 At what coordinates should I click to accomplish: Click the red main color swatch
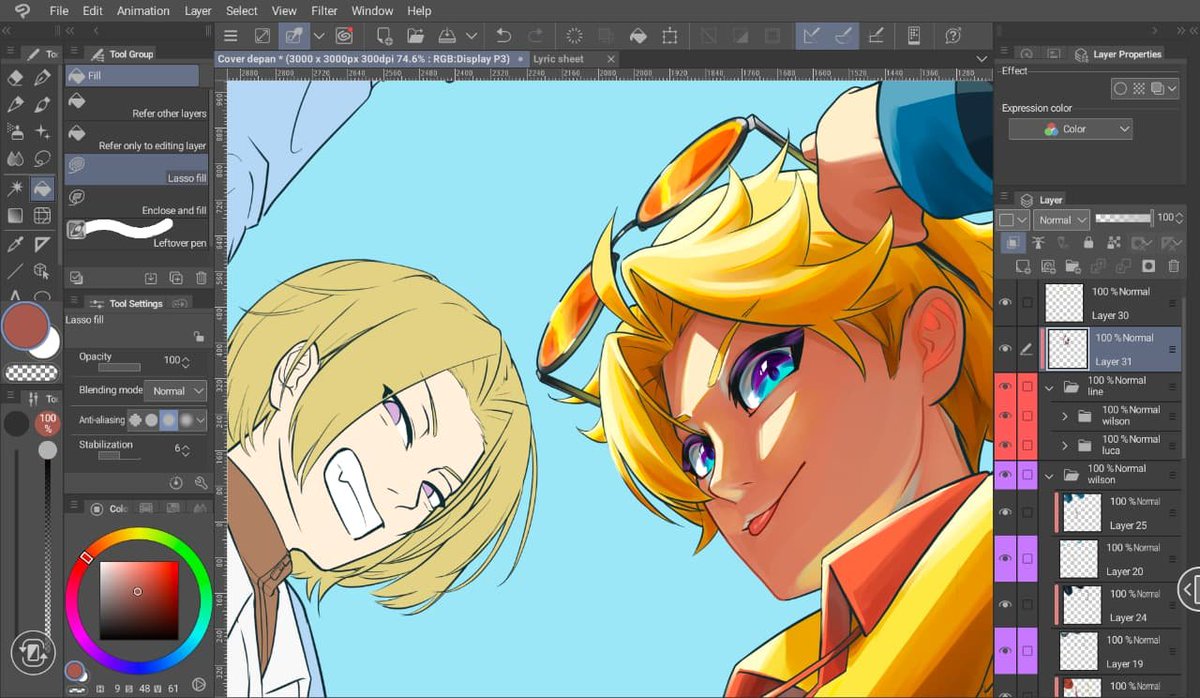[x=26, y=327]
